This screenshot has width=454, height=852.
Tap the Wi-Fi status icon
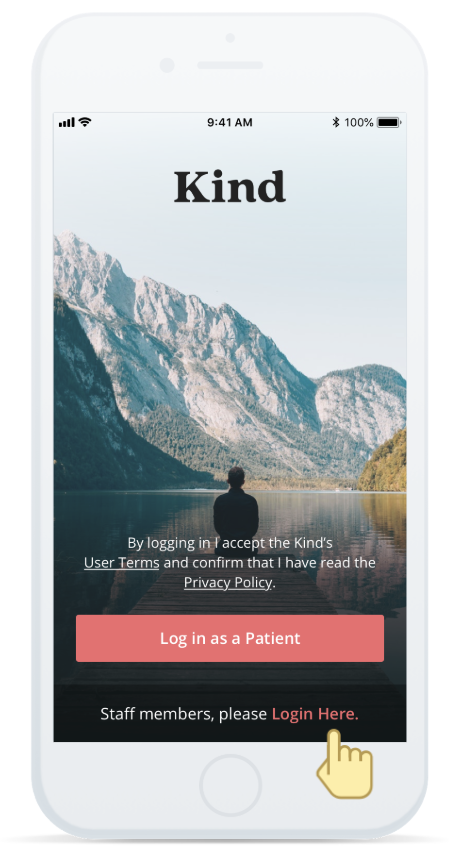(84, 122)
